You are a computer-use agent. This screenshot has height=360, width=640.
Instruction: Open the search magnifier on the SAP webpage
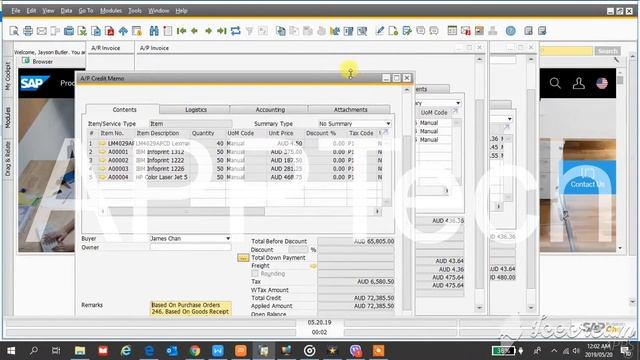click(x=555, y=83)
